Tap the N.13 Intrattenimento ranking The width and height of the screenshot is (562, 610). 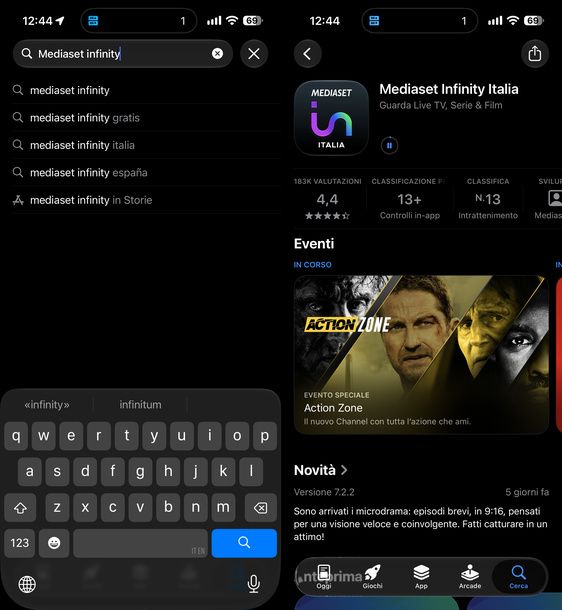coord(488,199)
